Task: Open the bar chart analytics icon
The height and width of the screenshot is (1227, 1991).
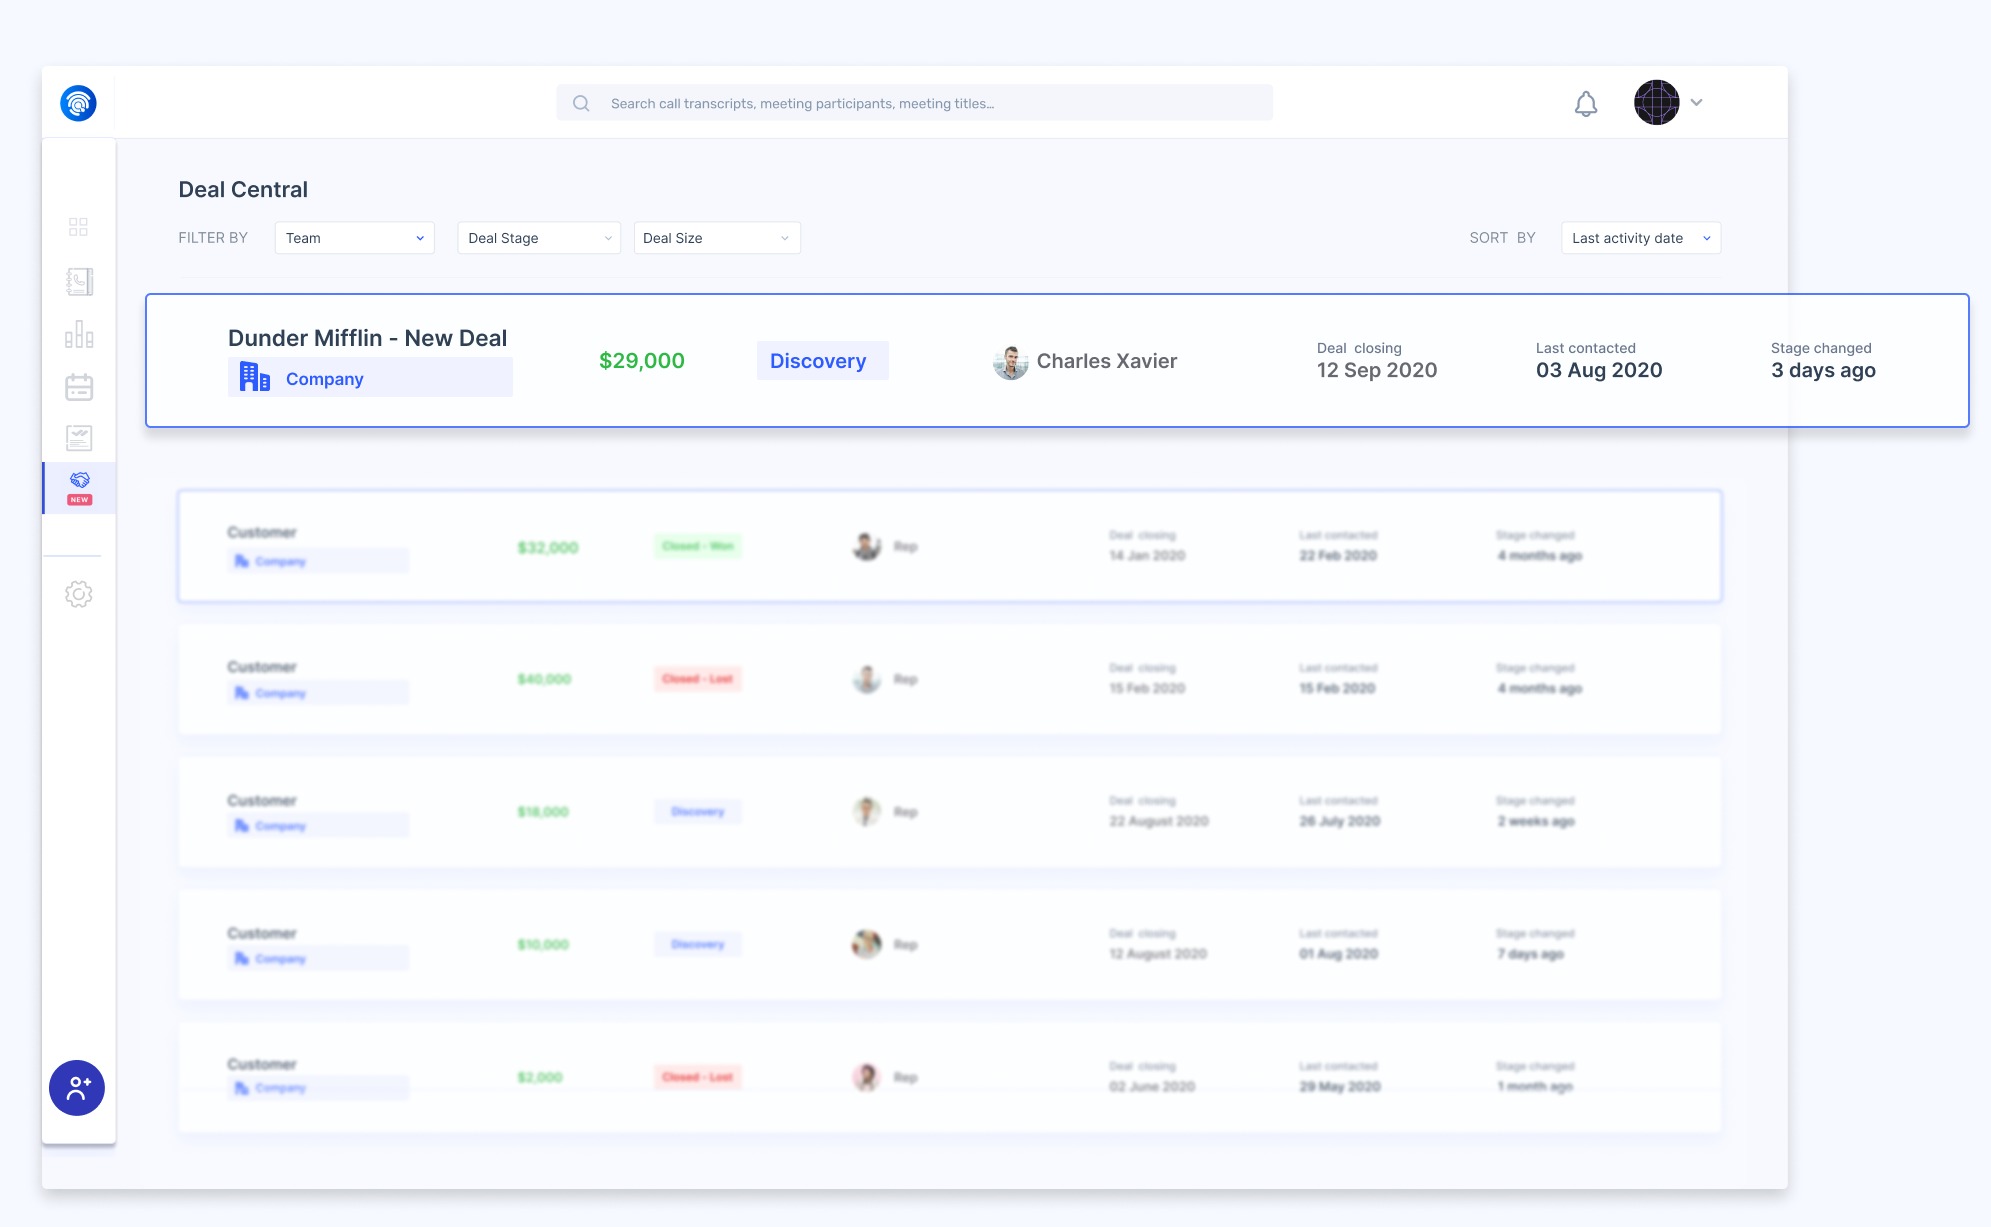Action: coord(79,334)
